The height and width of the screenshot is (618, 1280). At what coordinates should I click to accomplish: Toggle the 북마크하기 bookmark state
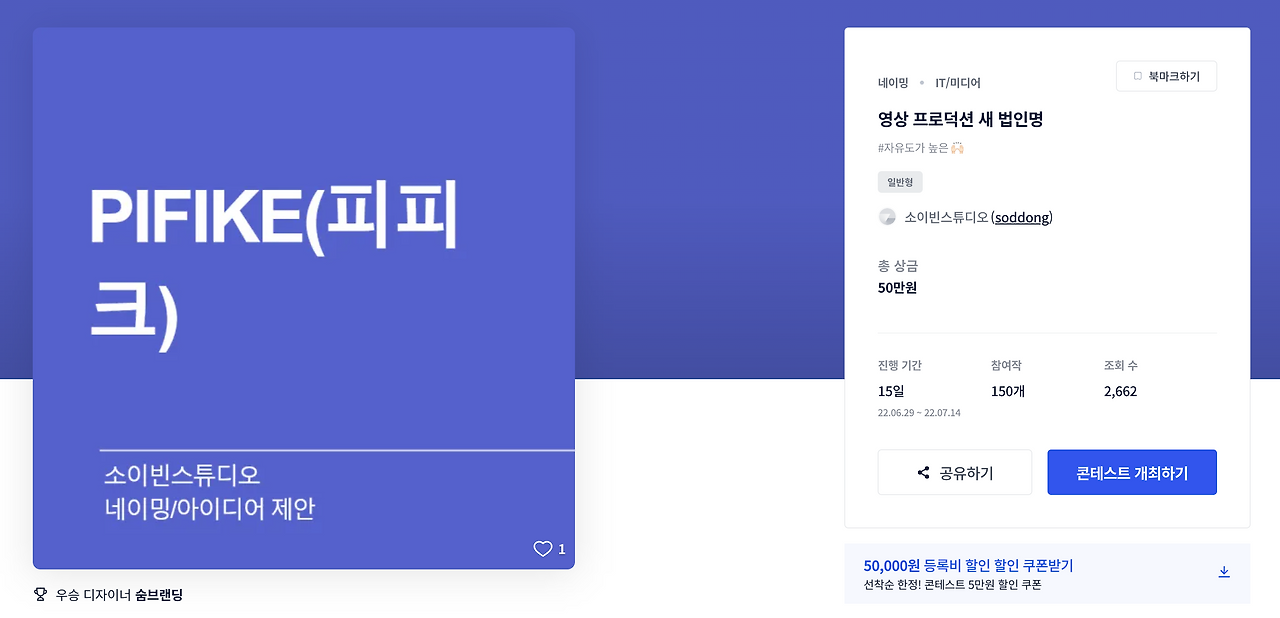(1166, 75)
